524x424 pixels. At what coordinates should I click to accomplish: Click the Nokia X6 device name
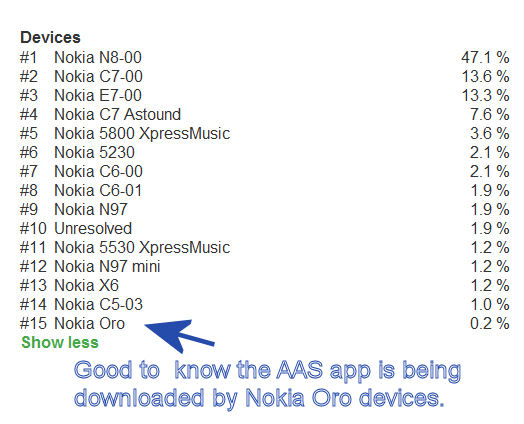pos(86,286)
